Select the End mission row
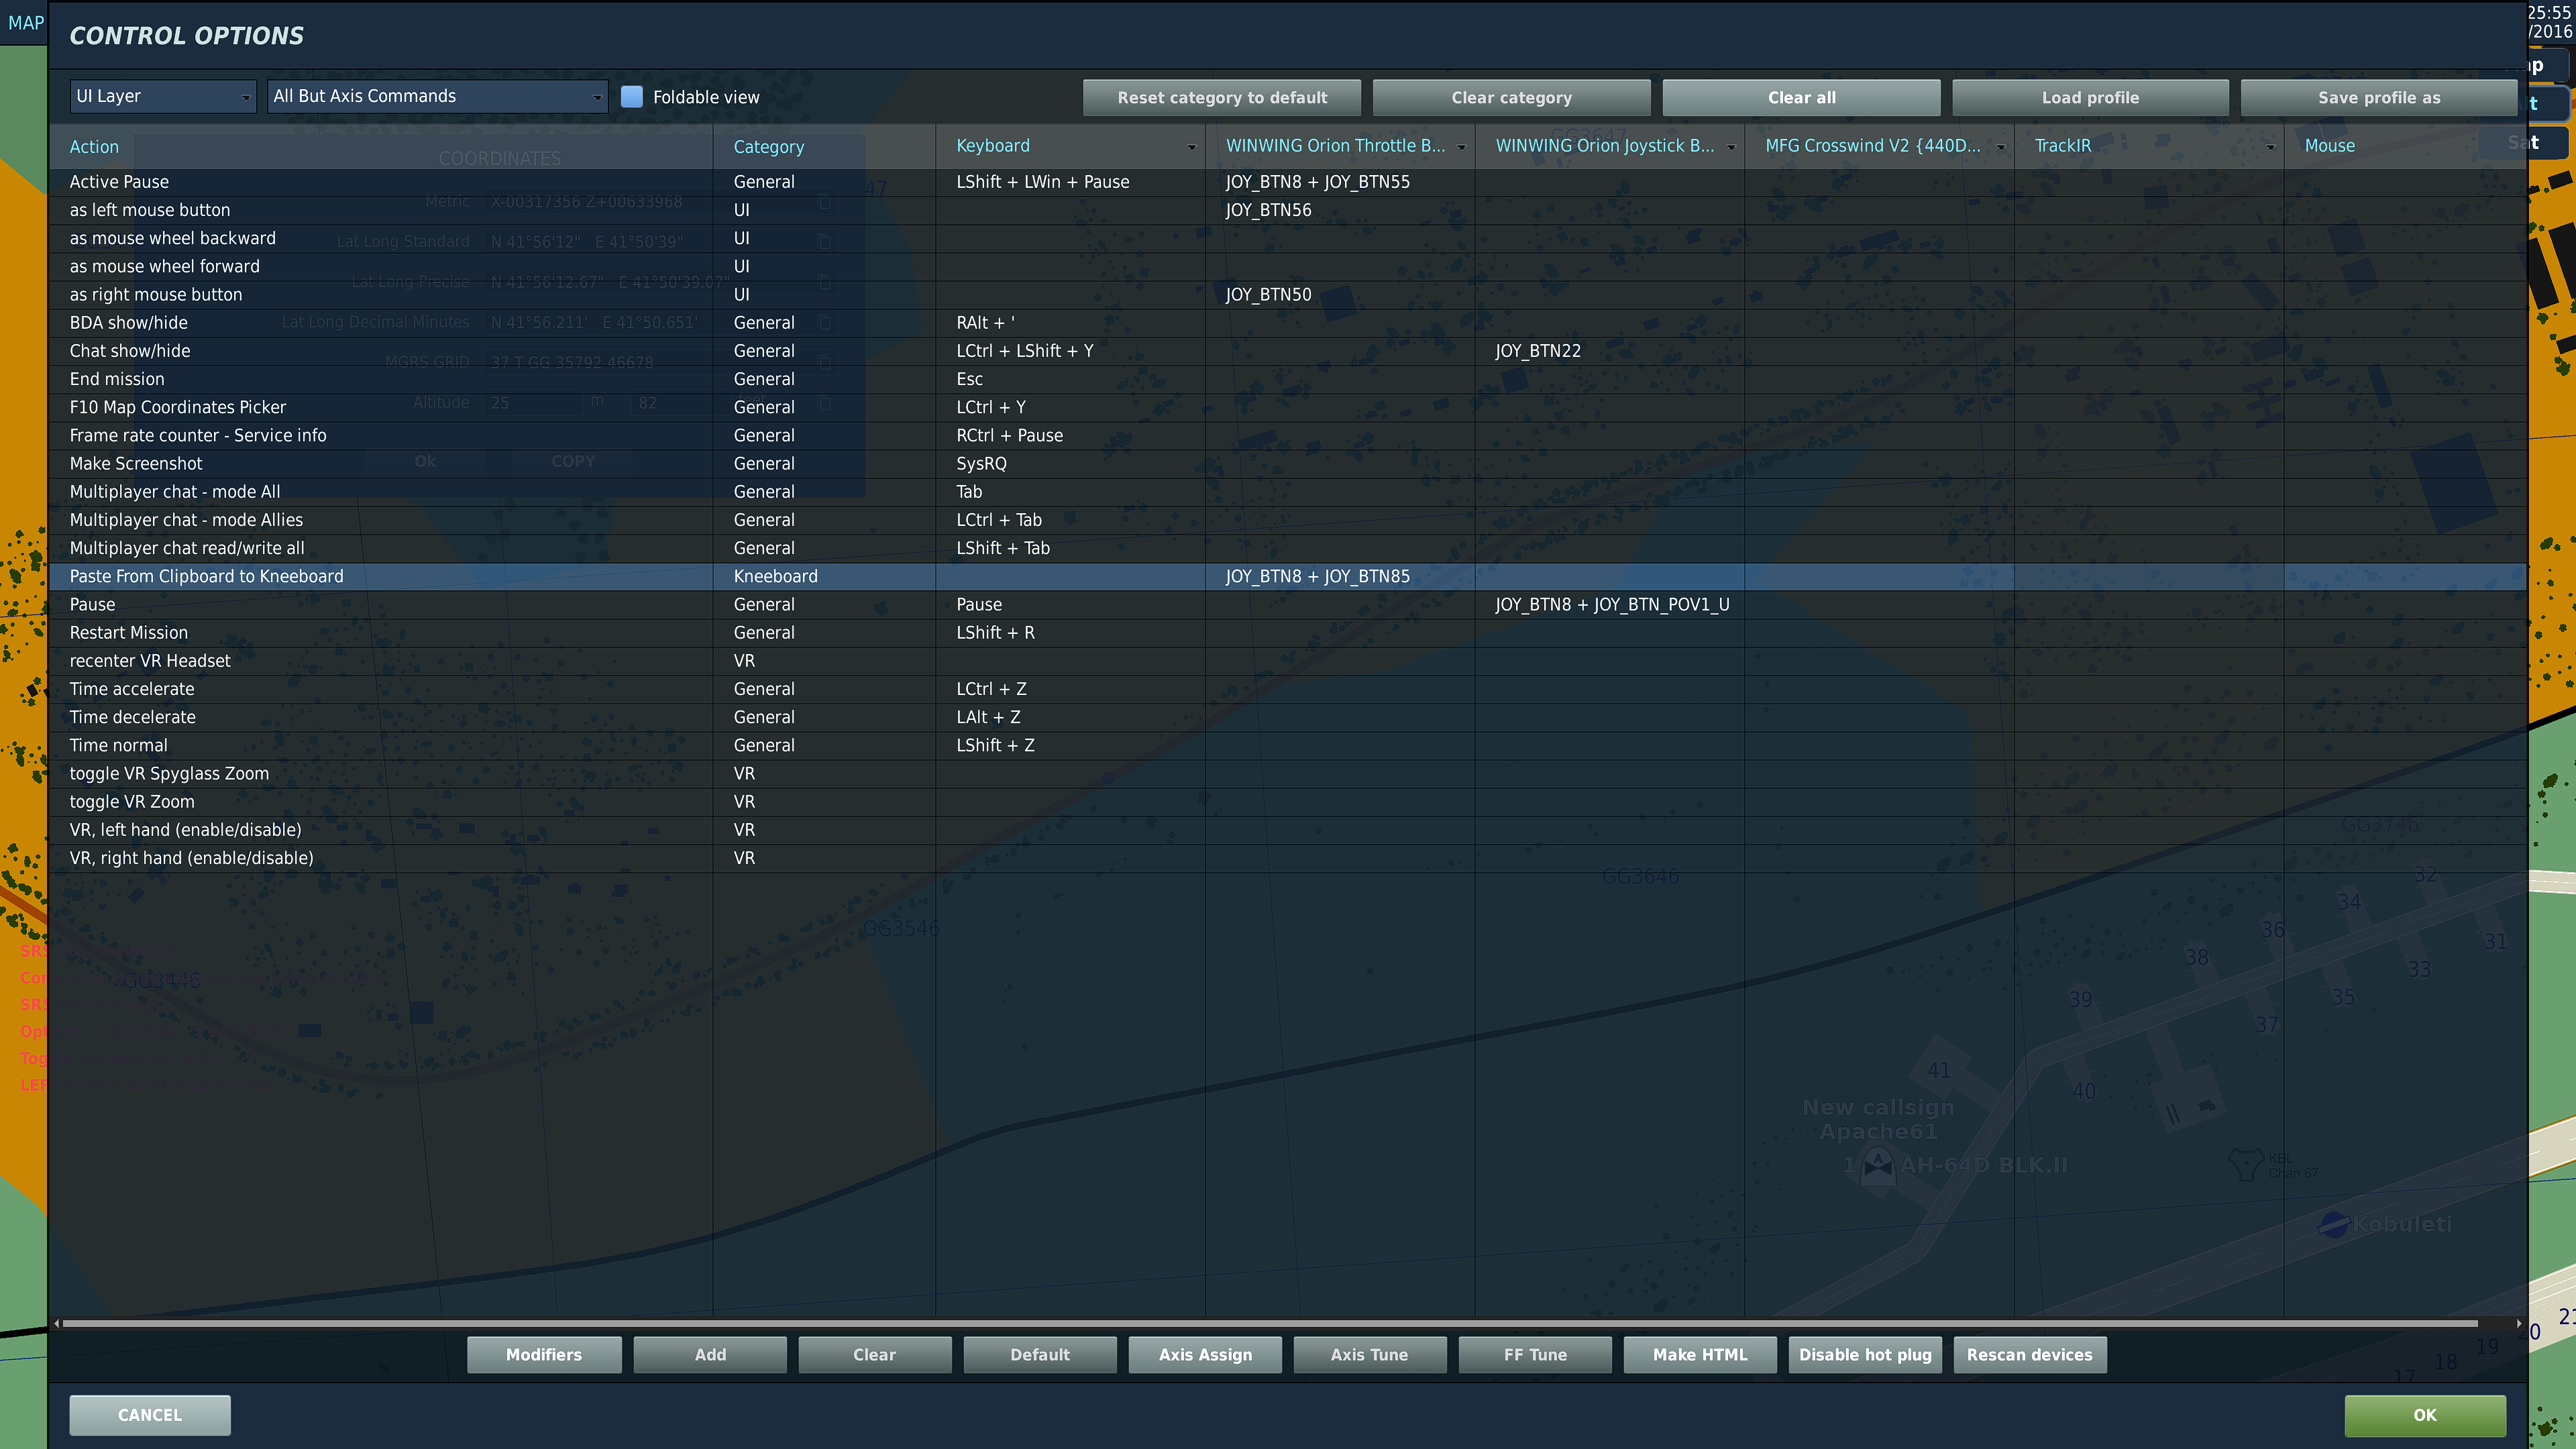This screenshot has height=1449, width=2576. 1288,379
